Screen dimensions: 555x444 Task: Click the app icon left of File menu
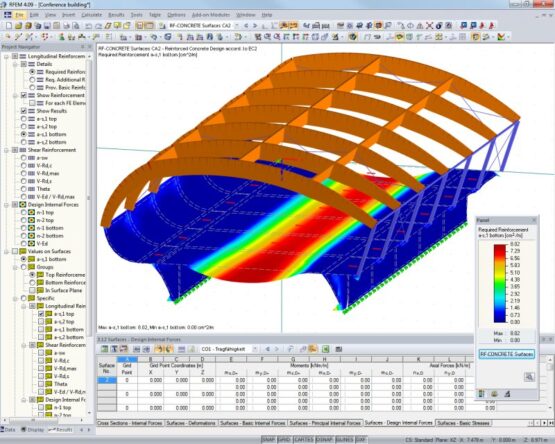(x=7, y=15)
